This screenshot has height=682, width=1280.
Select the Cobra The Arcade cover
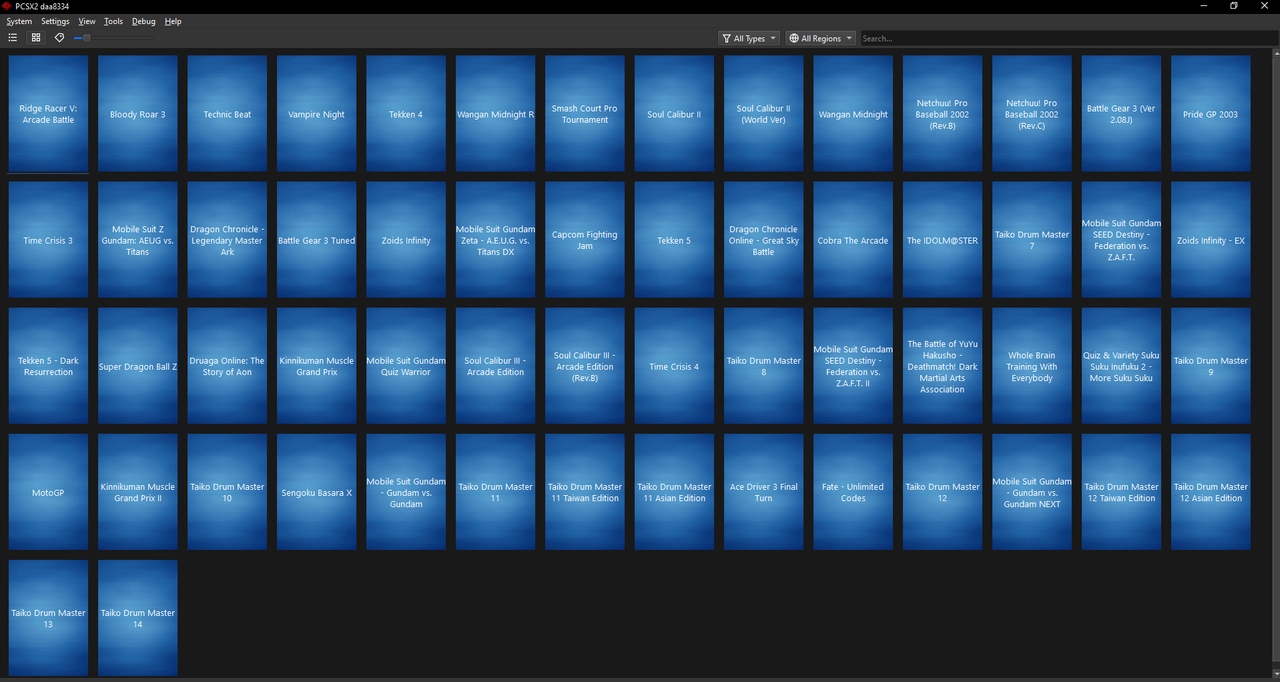point(853,240)
